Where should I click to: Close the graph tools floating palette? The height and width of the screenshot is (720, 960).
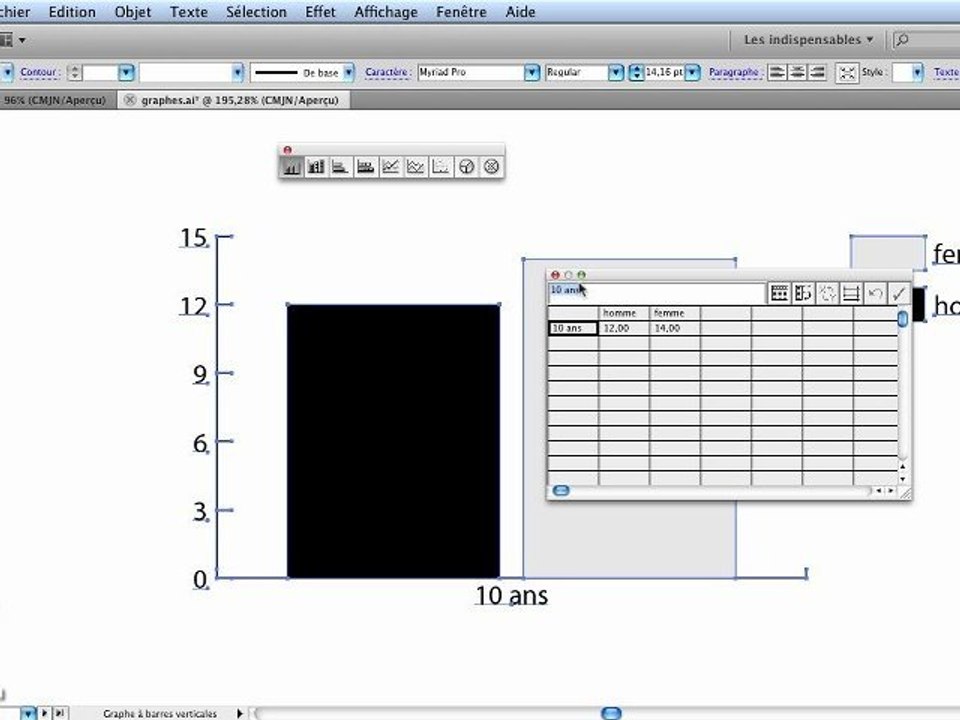288,150
